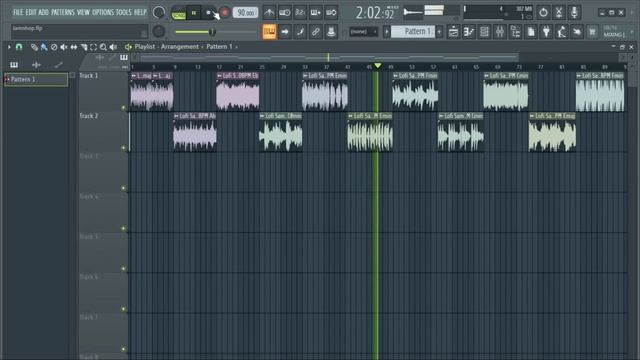The width and height of the screenshot is (640, 360).
Task: Click the tempo 90.000 display
Action: 246,13
